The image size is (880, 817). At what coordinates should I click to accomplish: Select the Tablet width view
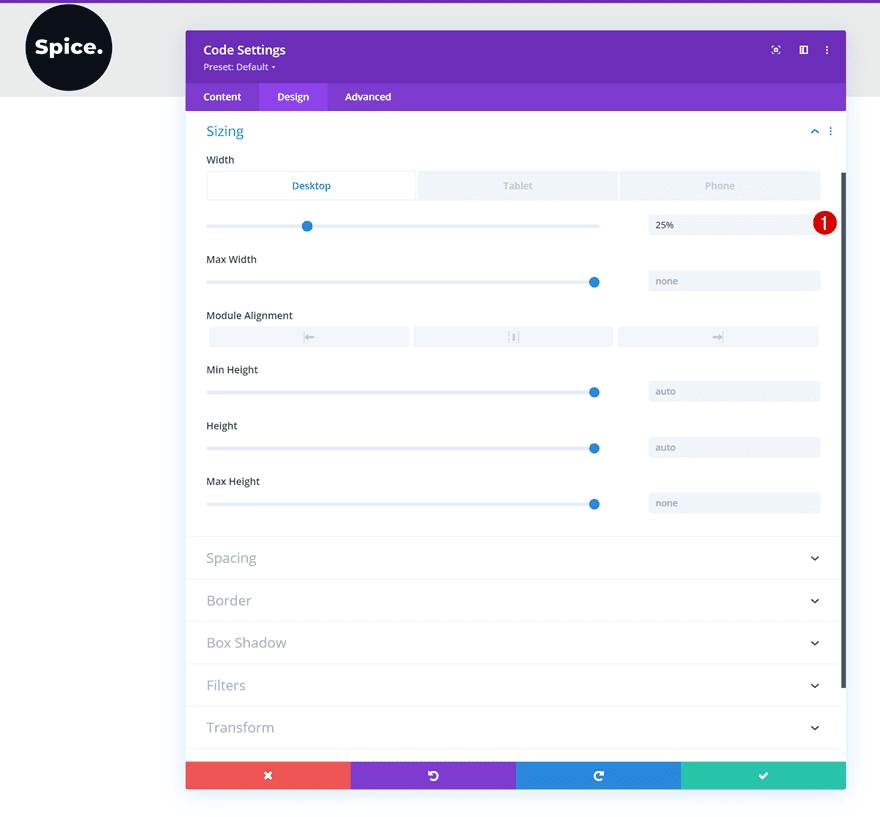pos(518,186)
